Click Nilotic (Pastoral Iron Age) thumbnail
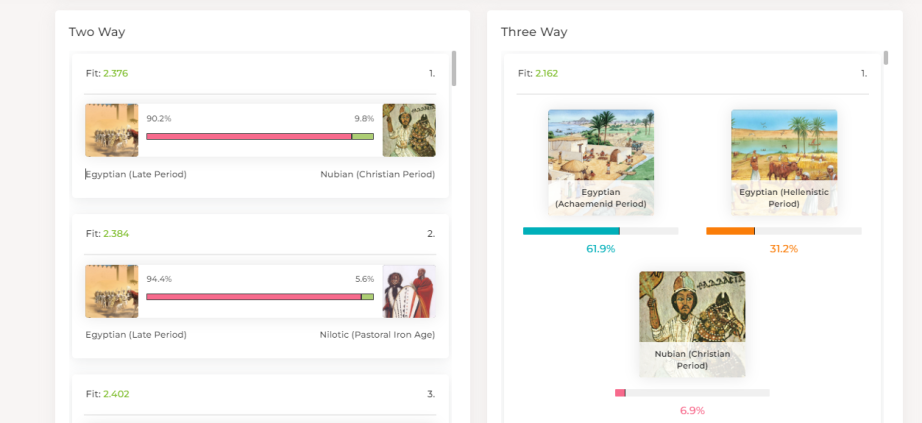Viewport: 922px width, 423px height. 409,291
